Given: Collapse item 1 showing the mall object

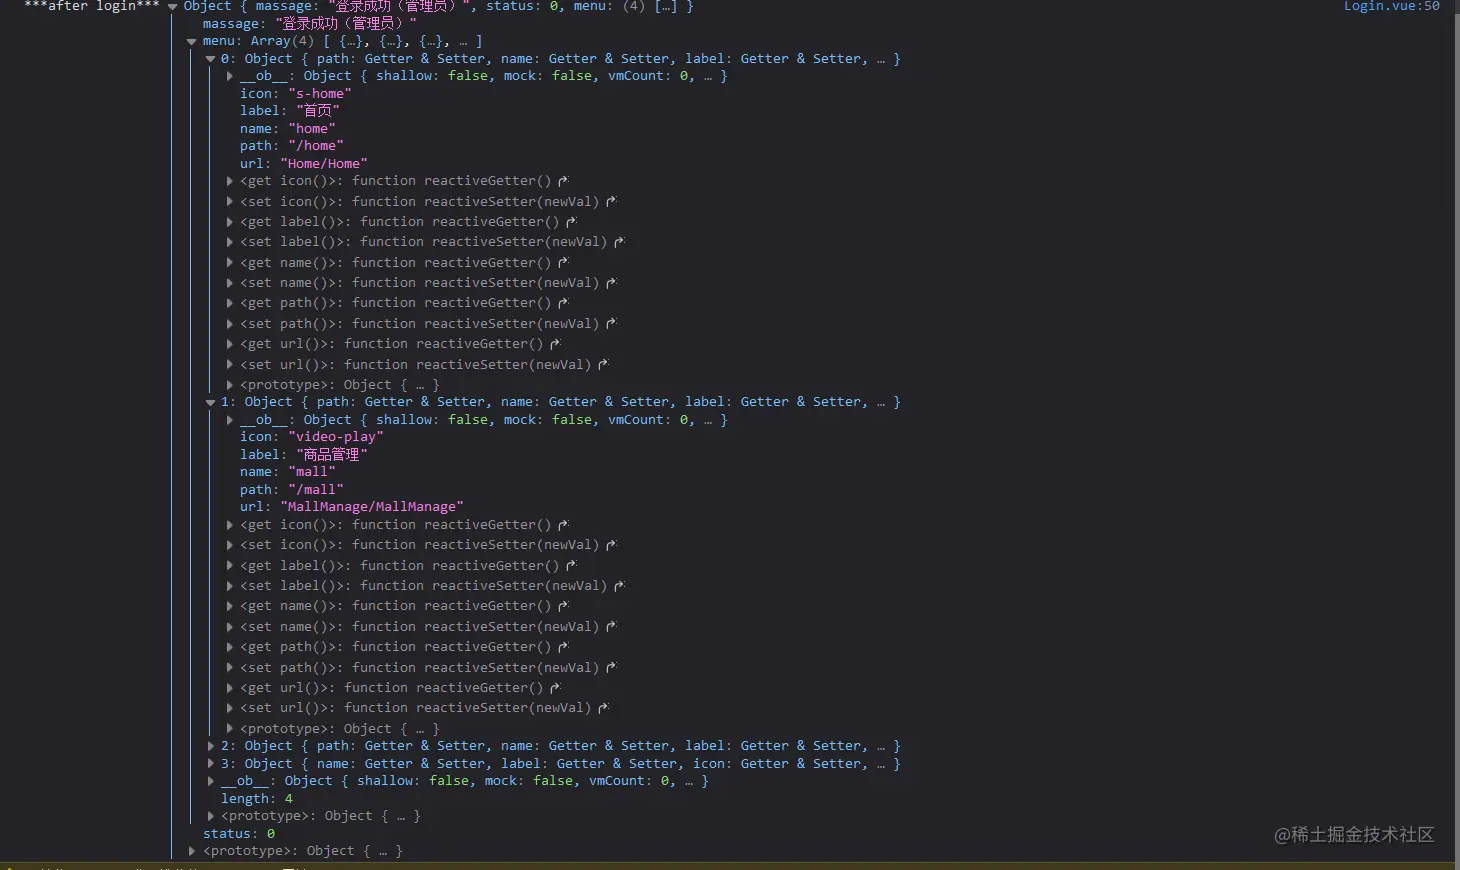Looking at the screenshot, I should pyautogui.click(x=211, y=401).
